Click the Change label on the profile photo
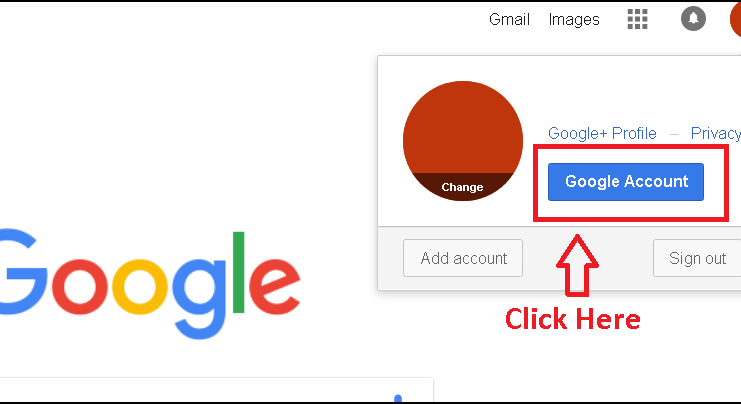Viewport: 741px width, 404px height. tap(462, 187)
